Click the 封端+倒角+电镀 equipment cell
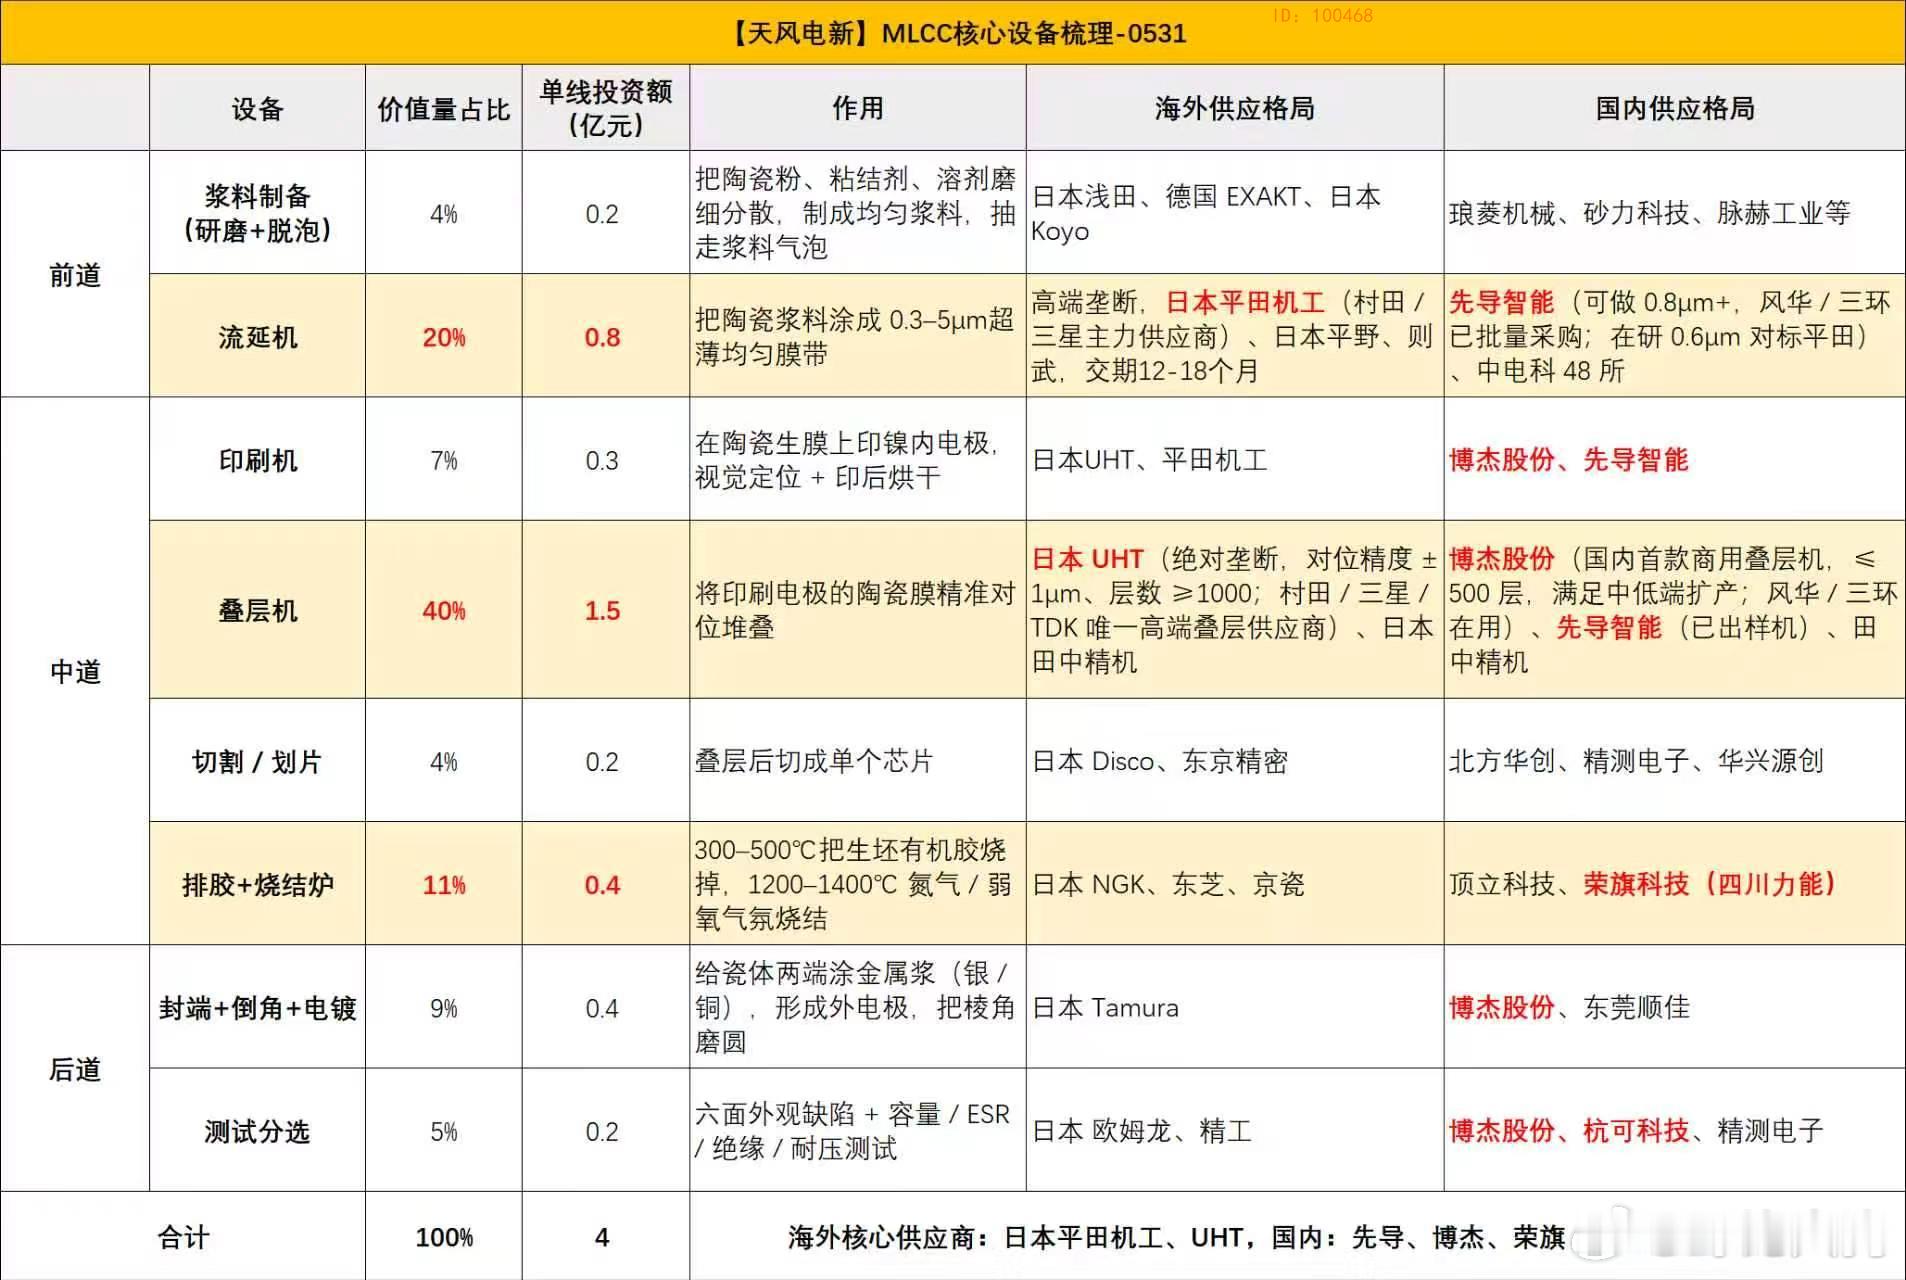Viewport: 1906px width, 1280px height. click(257, 1008)
